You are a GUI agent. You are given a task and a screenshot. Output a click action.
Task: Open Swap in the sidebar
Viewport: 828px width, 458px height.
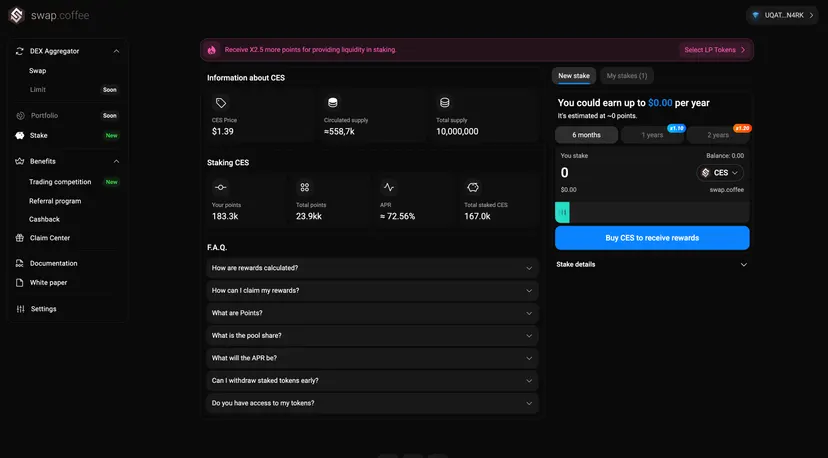click(x=37, y=71)
